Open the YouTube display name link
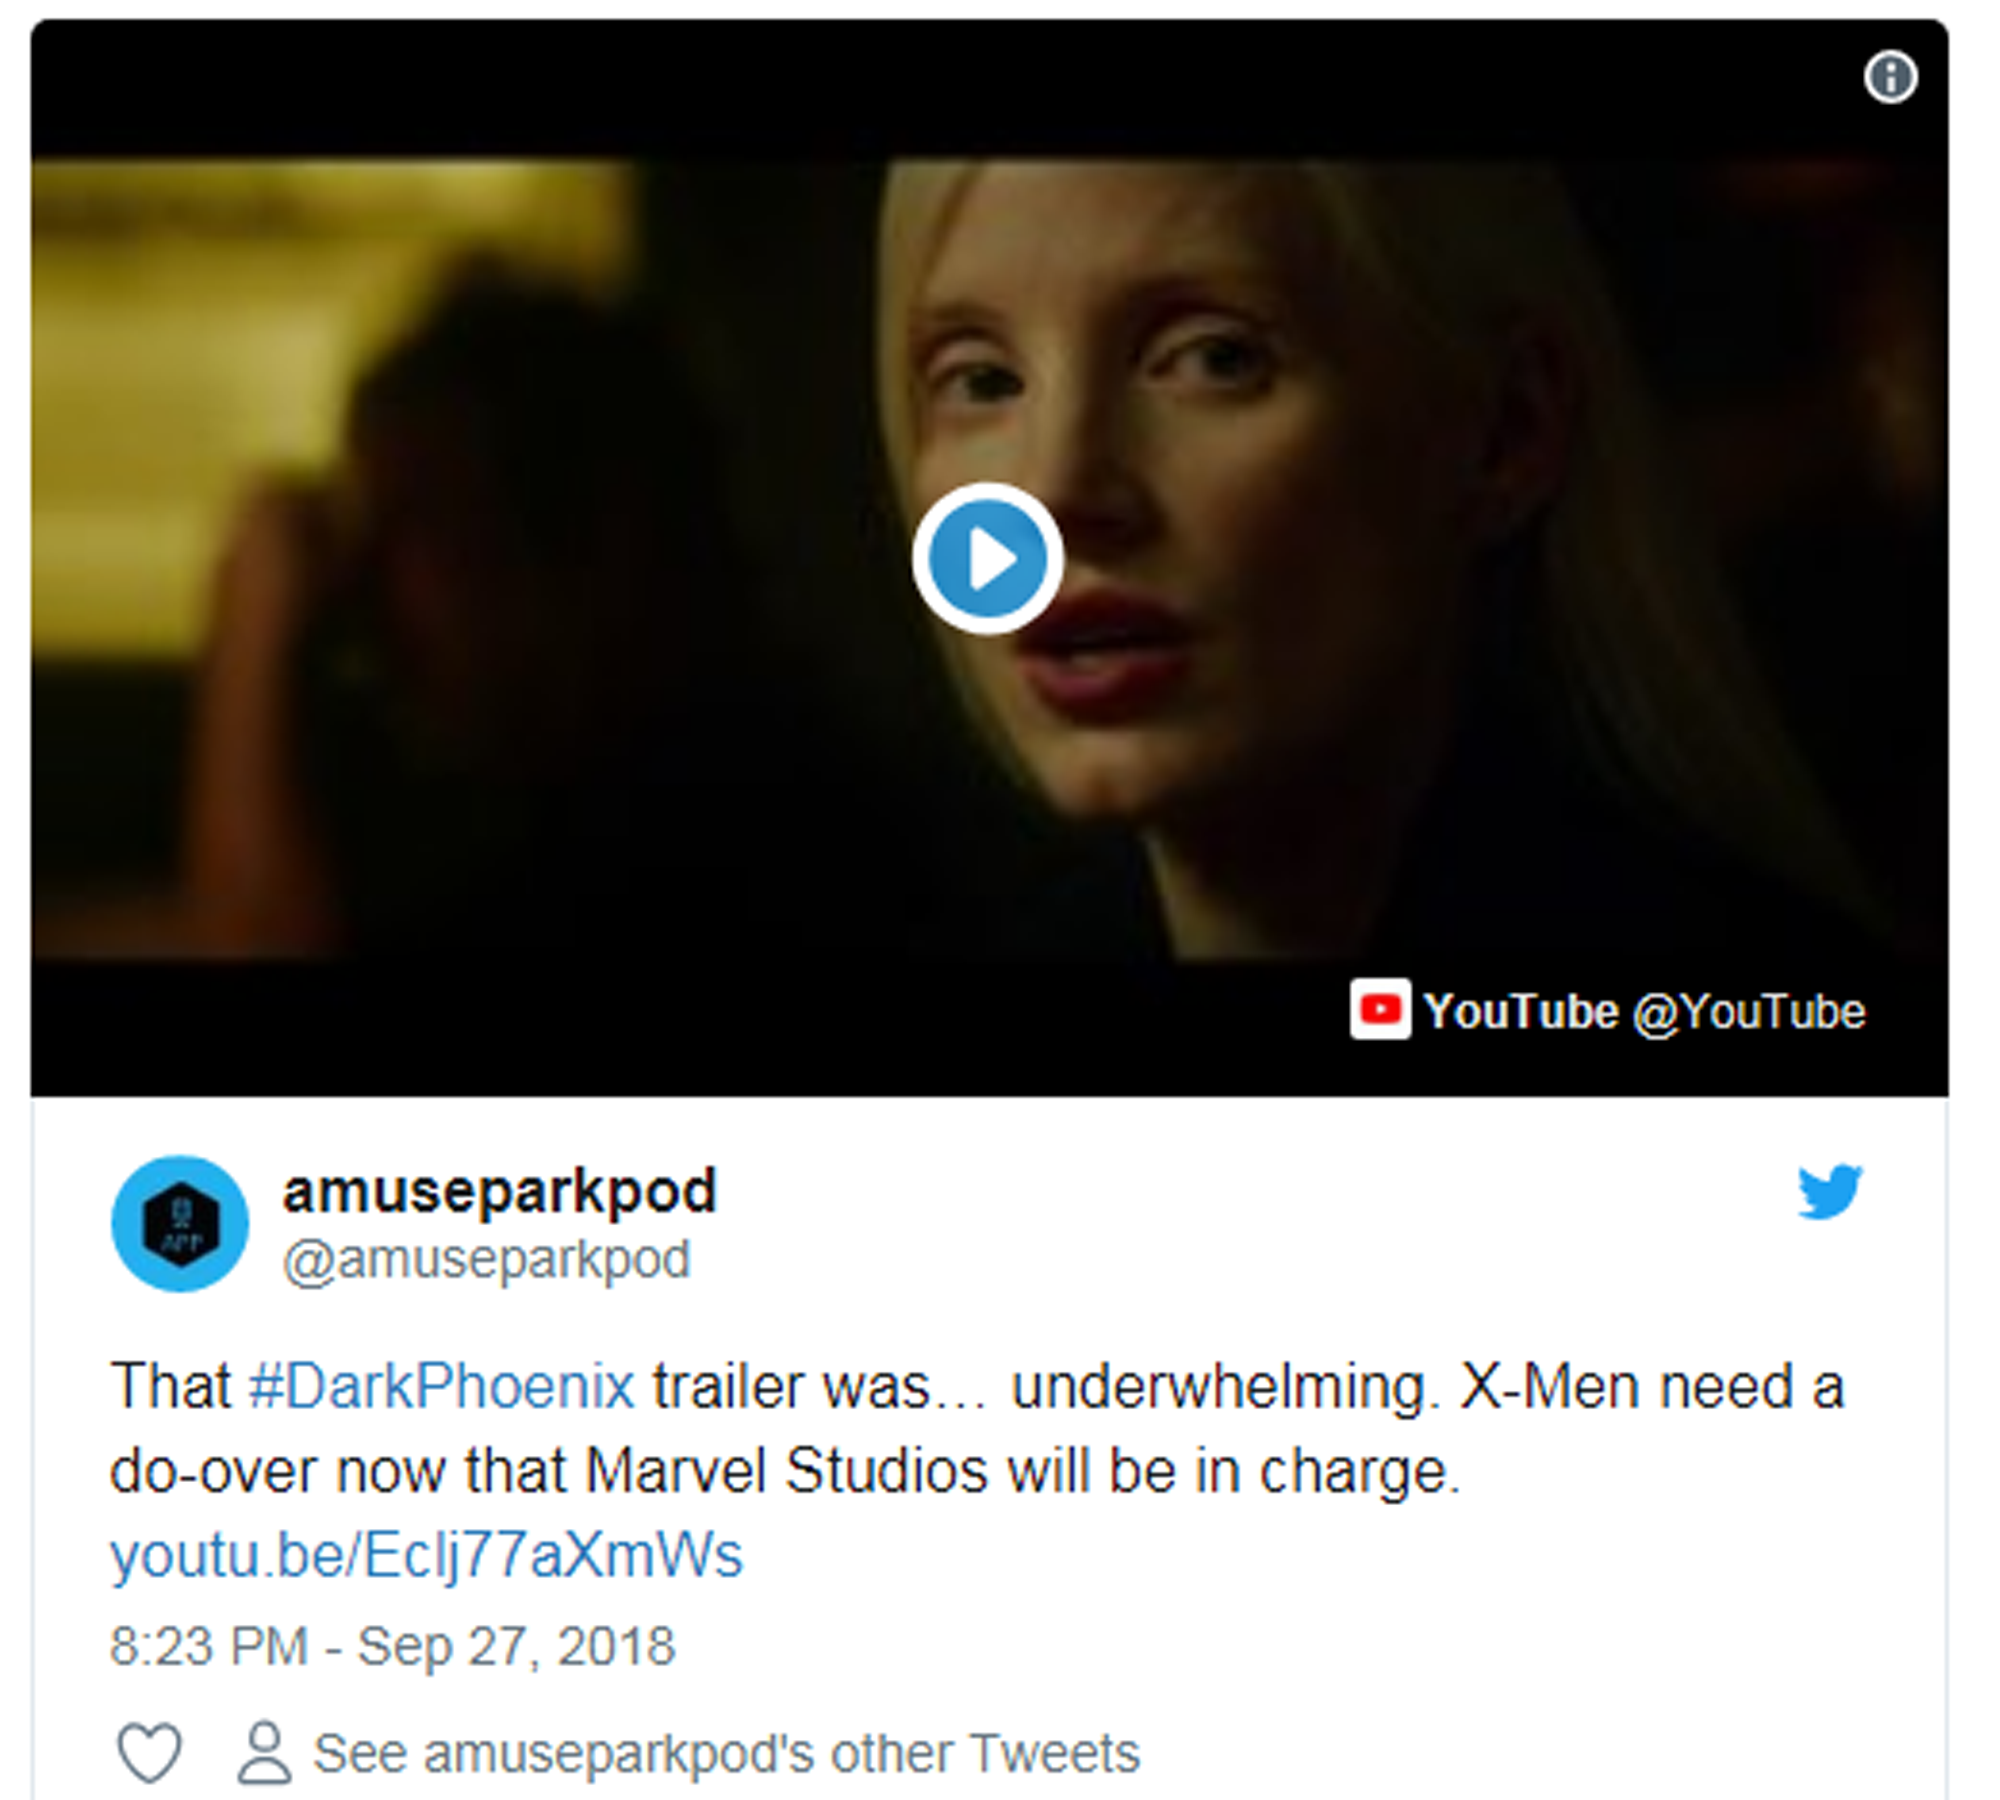2000x1800 pixels. coord(1520,1010)
